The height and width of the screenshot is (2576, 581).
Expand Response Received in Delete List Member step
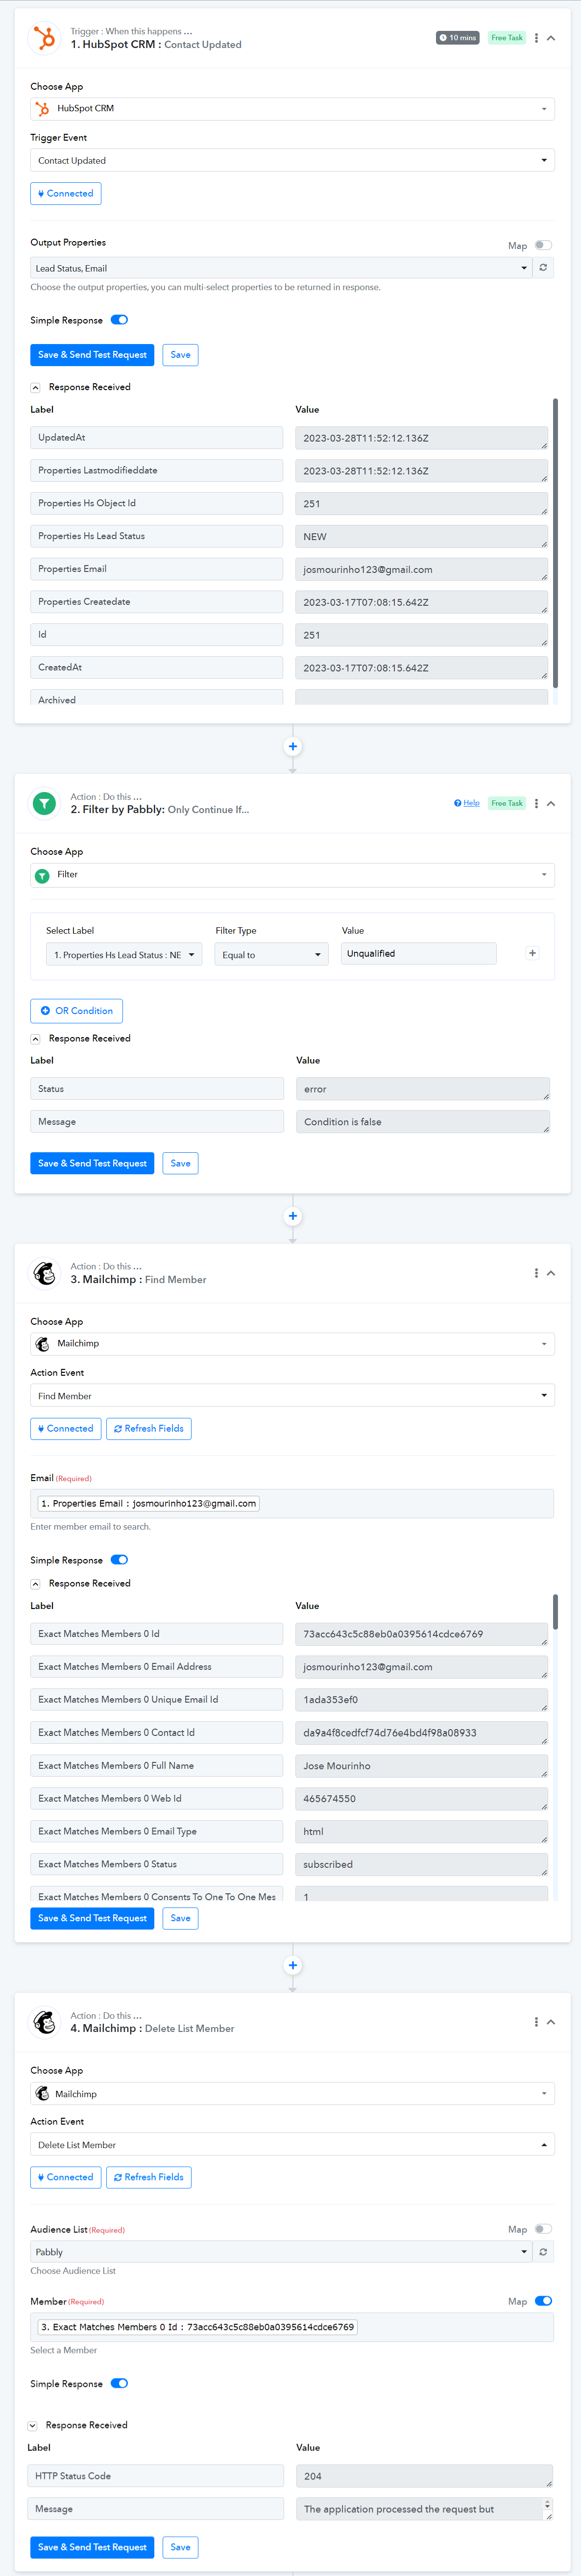[x=32, y=2426]
